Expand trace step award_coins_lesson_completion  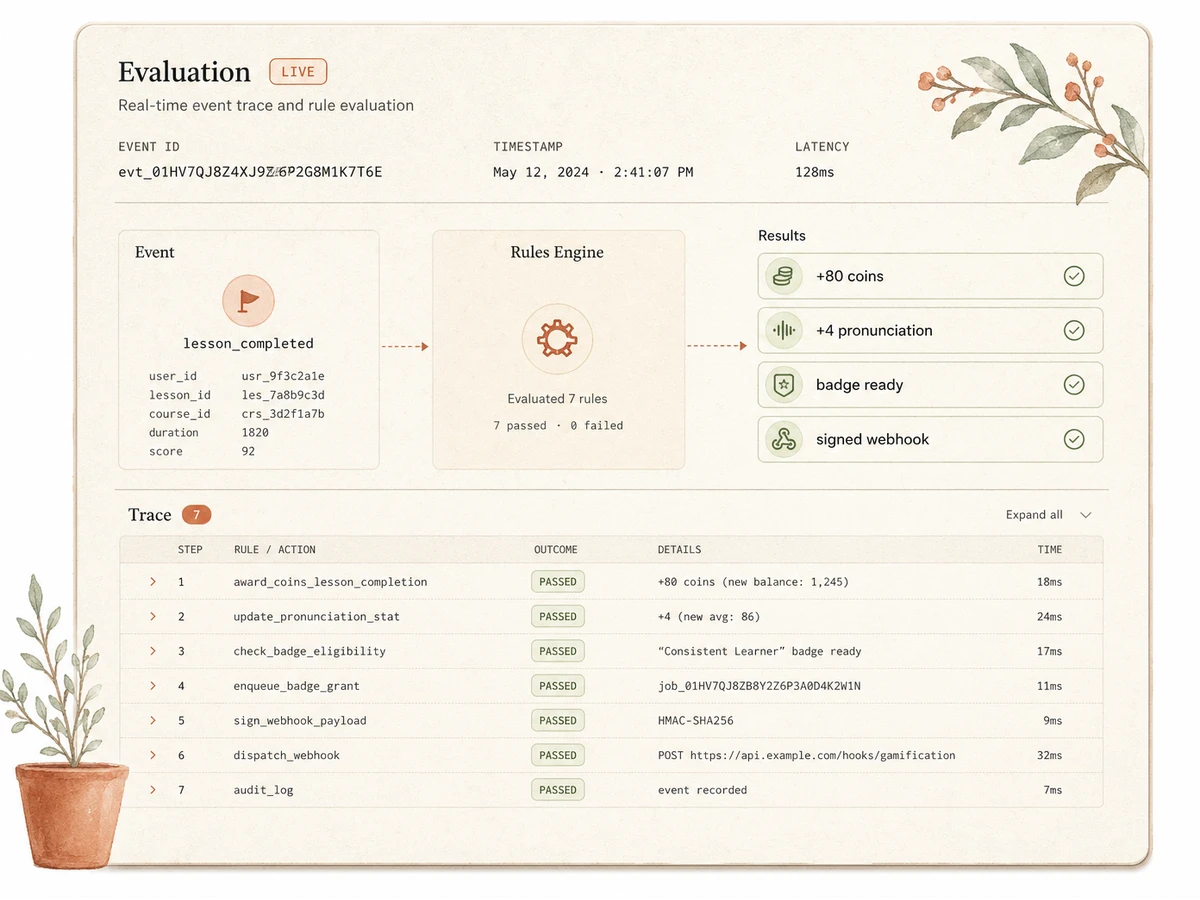[153, 582]
